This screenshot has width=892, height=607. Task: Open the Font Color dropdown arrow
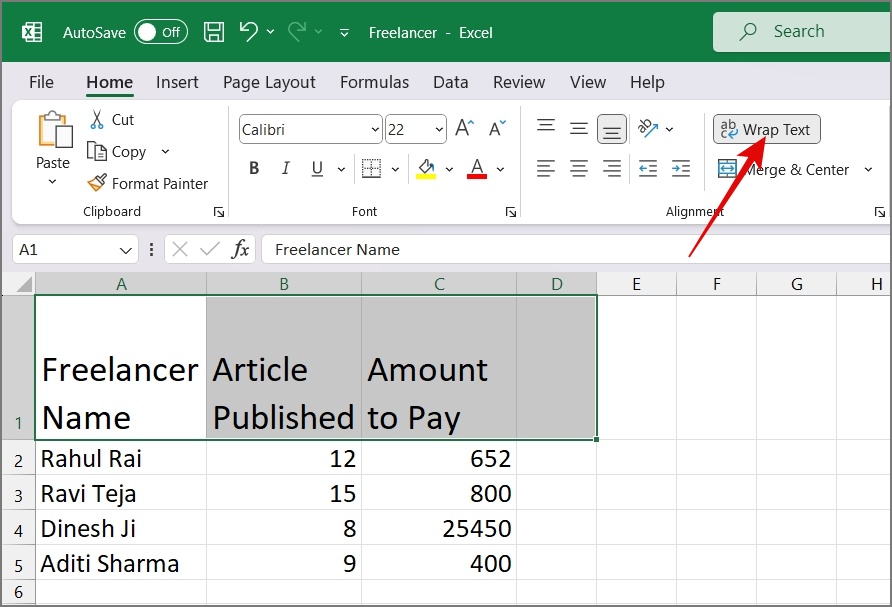tap(500, 169)
